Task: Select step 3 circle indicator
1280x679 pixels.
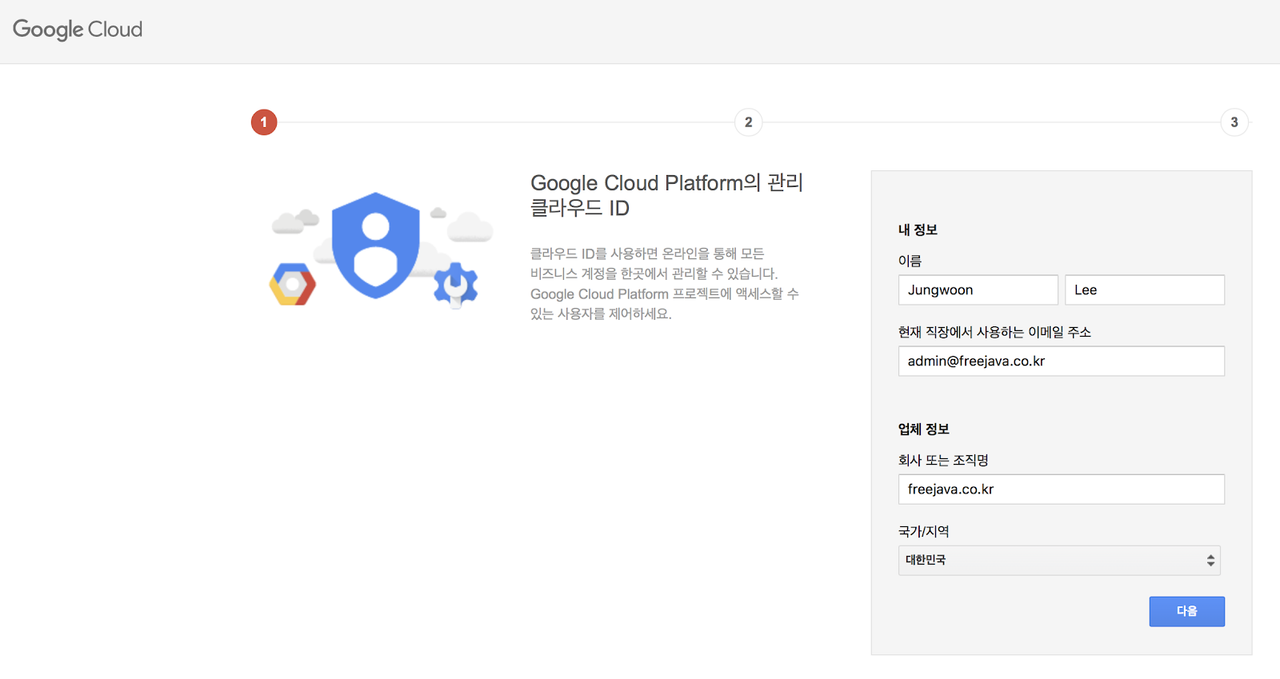Action: pos(1234,122)
